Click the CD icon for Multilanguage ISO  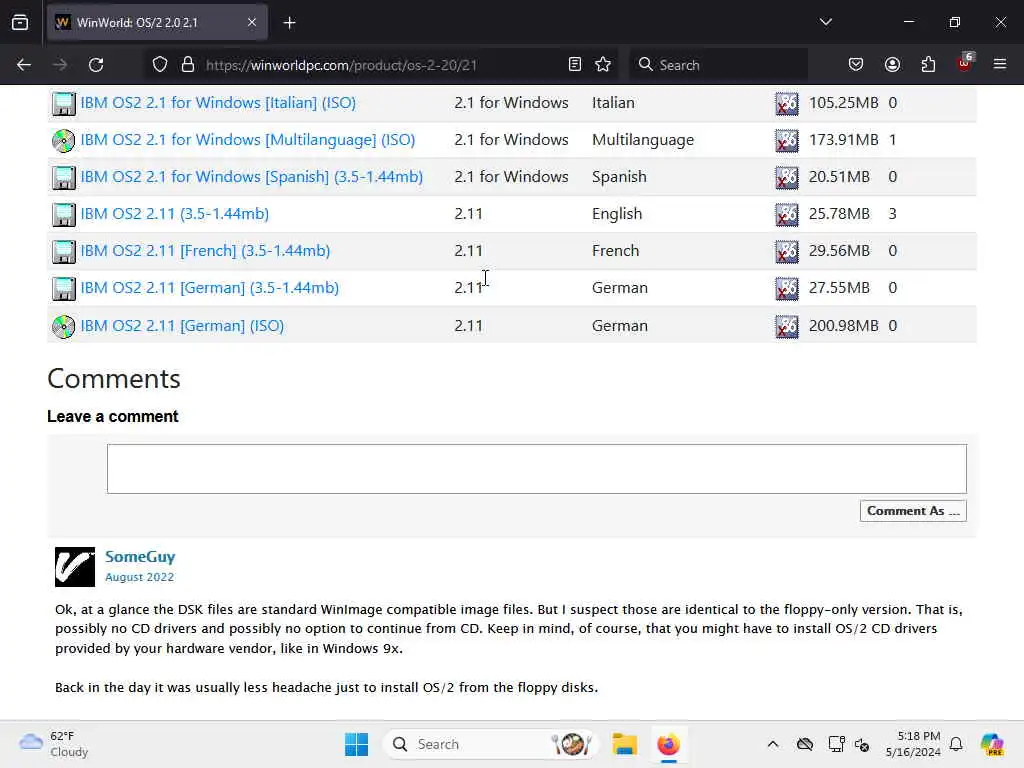(x=63, y=140)
